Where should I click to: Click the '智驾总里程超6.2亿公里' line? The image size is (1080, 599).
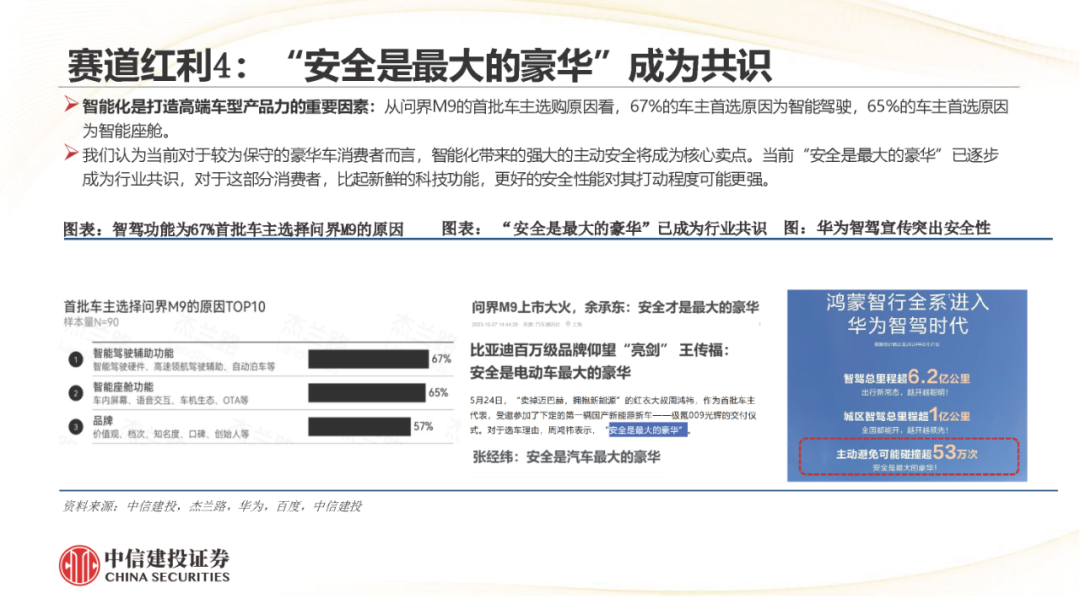tap(906, 377)
